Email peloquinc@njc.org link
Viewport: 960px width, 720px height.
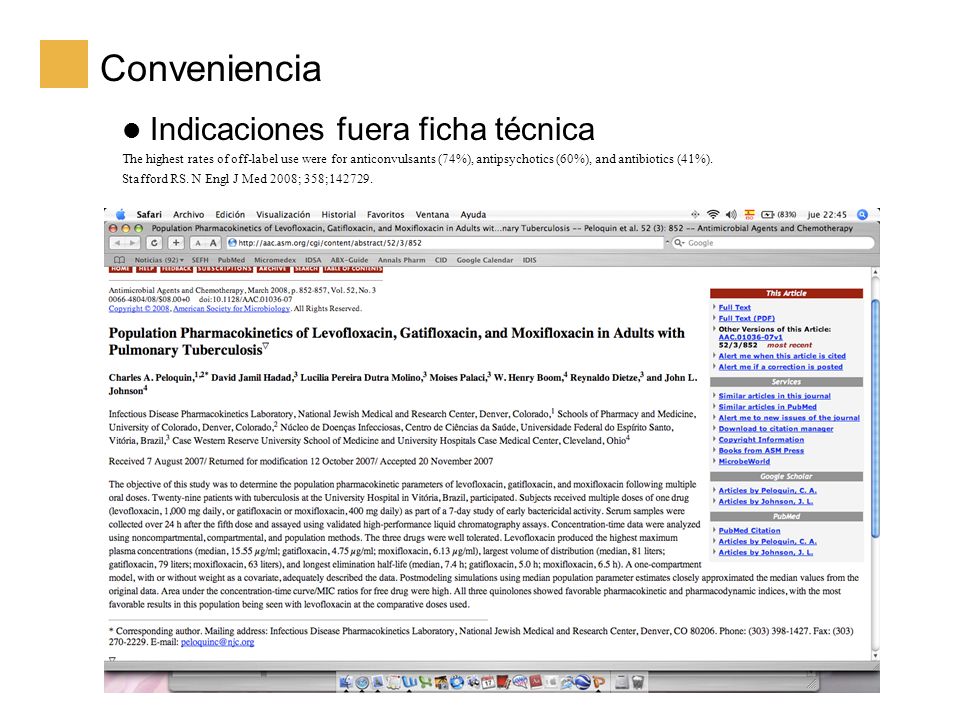(x=217, y=642)
